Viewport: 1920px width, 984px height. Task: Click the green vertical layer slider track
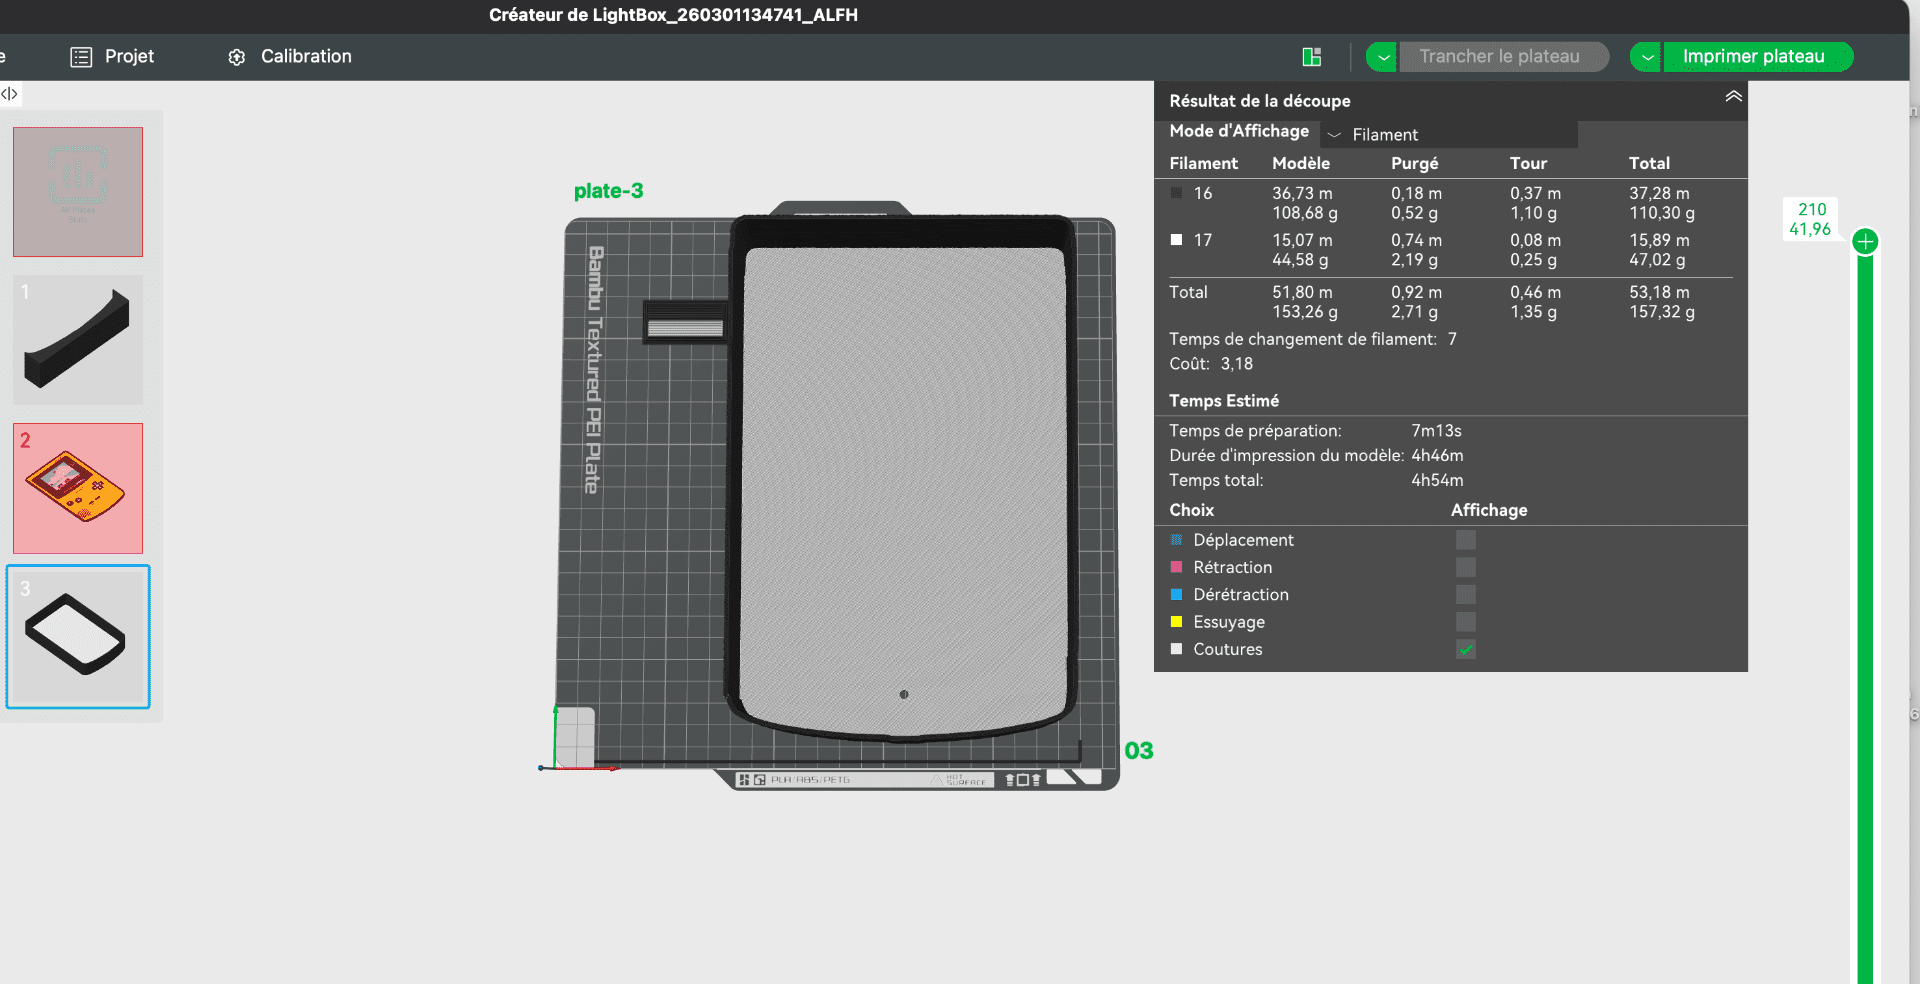pos(1865,600)
